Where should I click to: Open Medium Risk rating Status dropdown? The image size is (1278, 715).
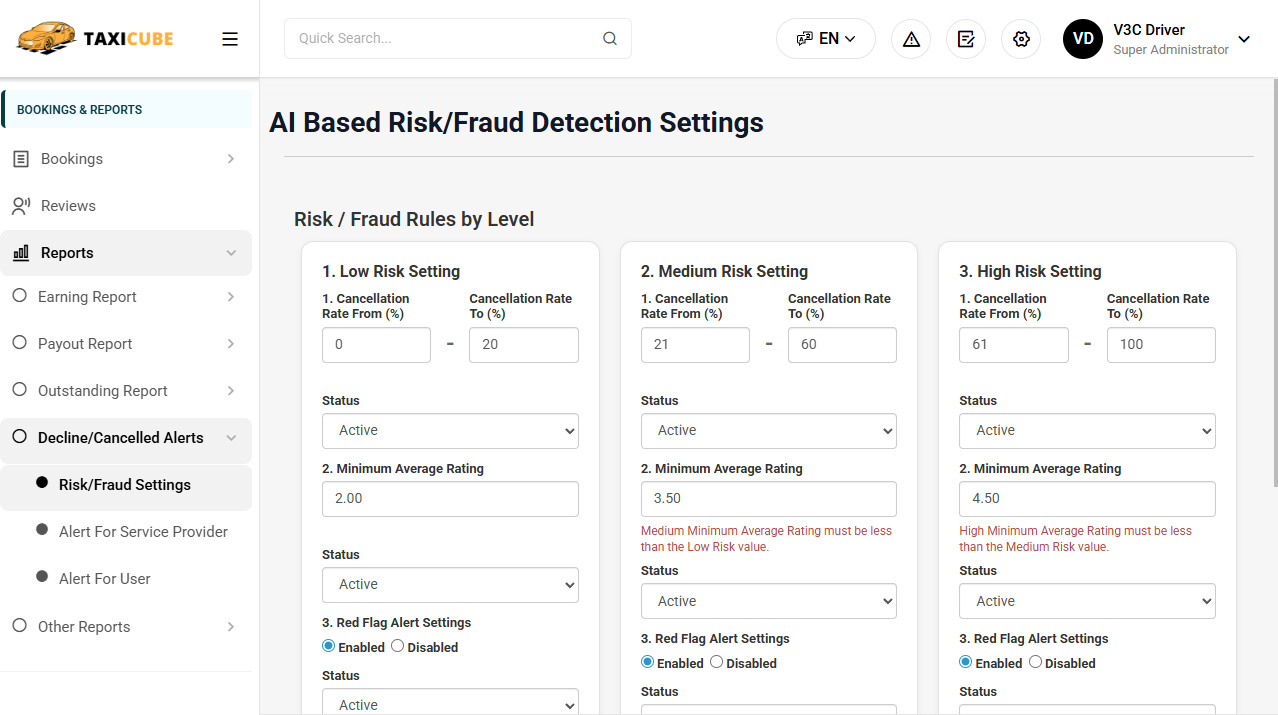pyautogui.click(x=769, y=601)
